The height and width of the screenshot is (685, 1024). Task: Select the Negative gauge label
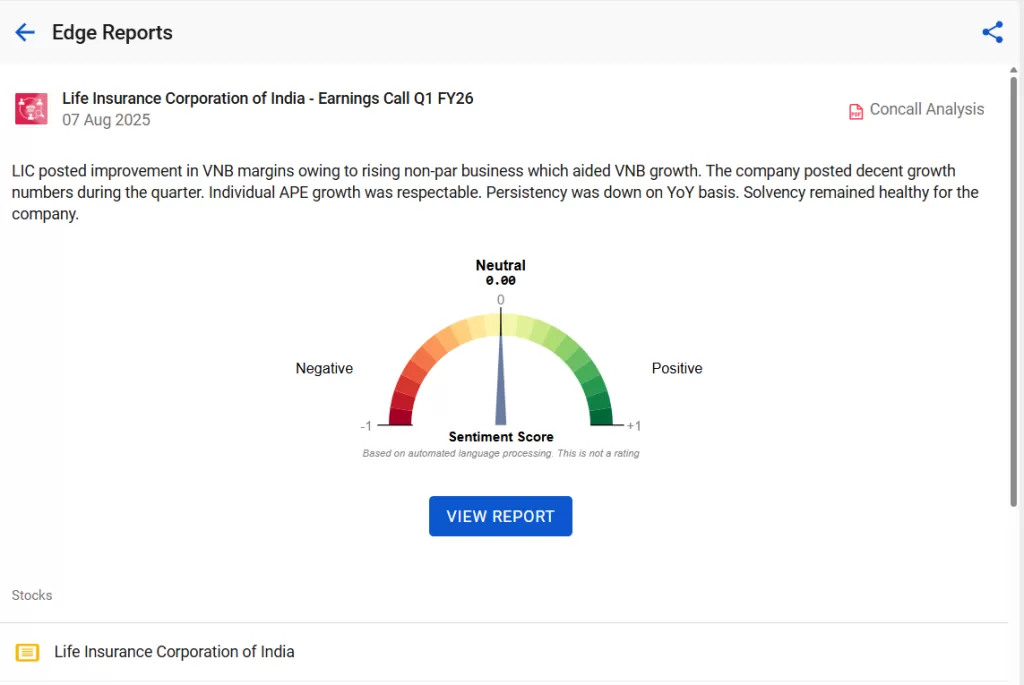tap(324, 369)
